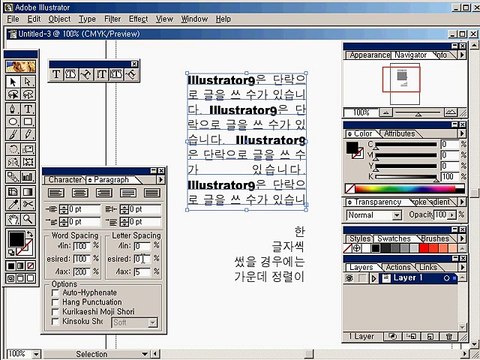
Task: Select the Pen tool
Action: (x=13, y=109)
